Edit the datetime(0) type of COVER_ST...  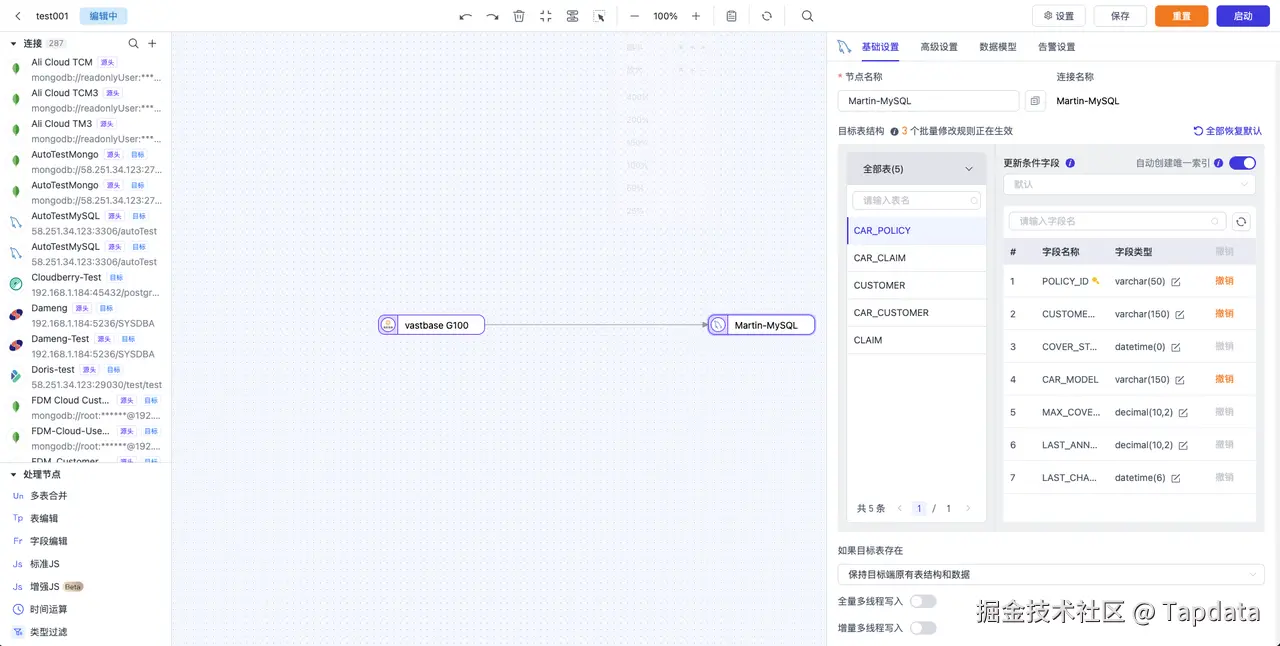coord(1176,347)
